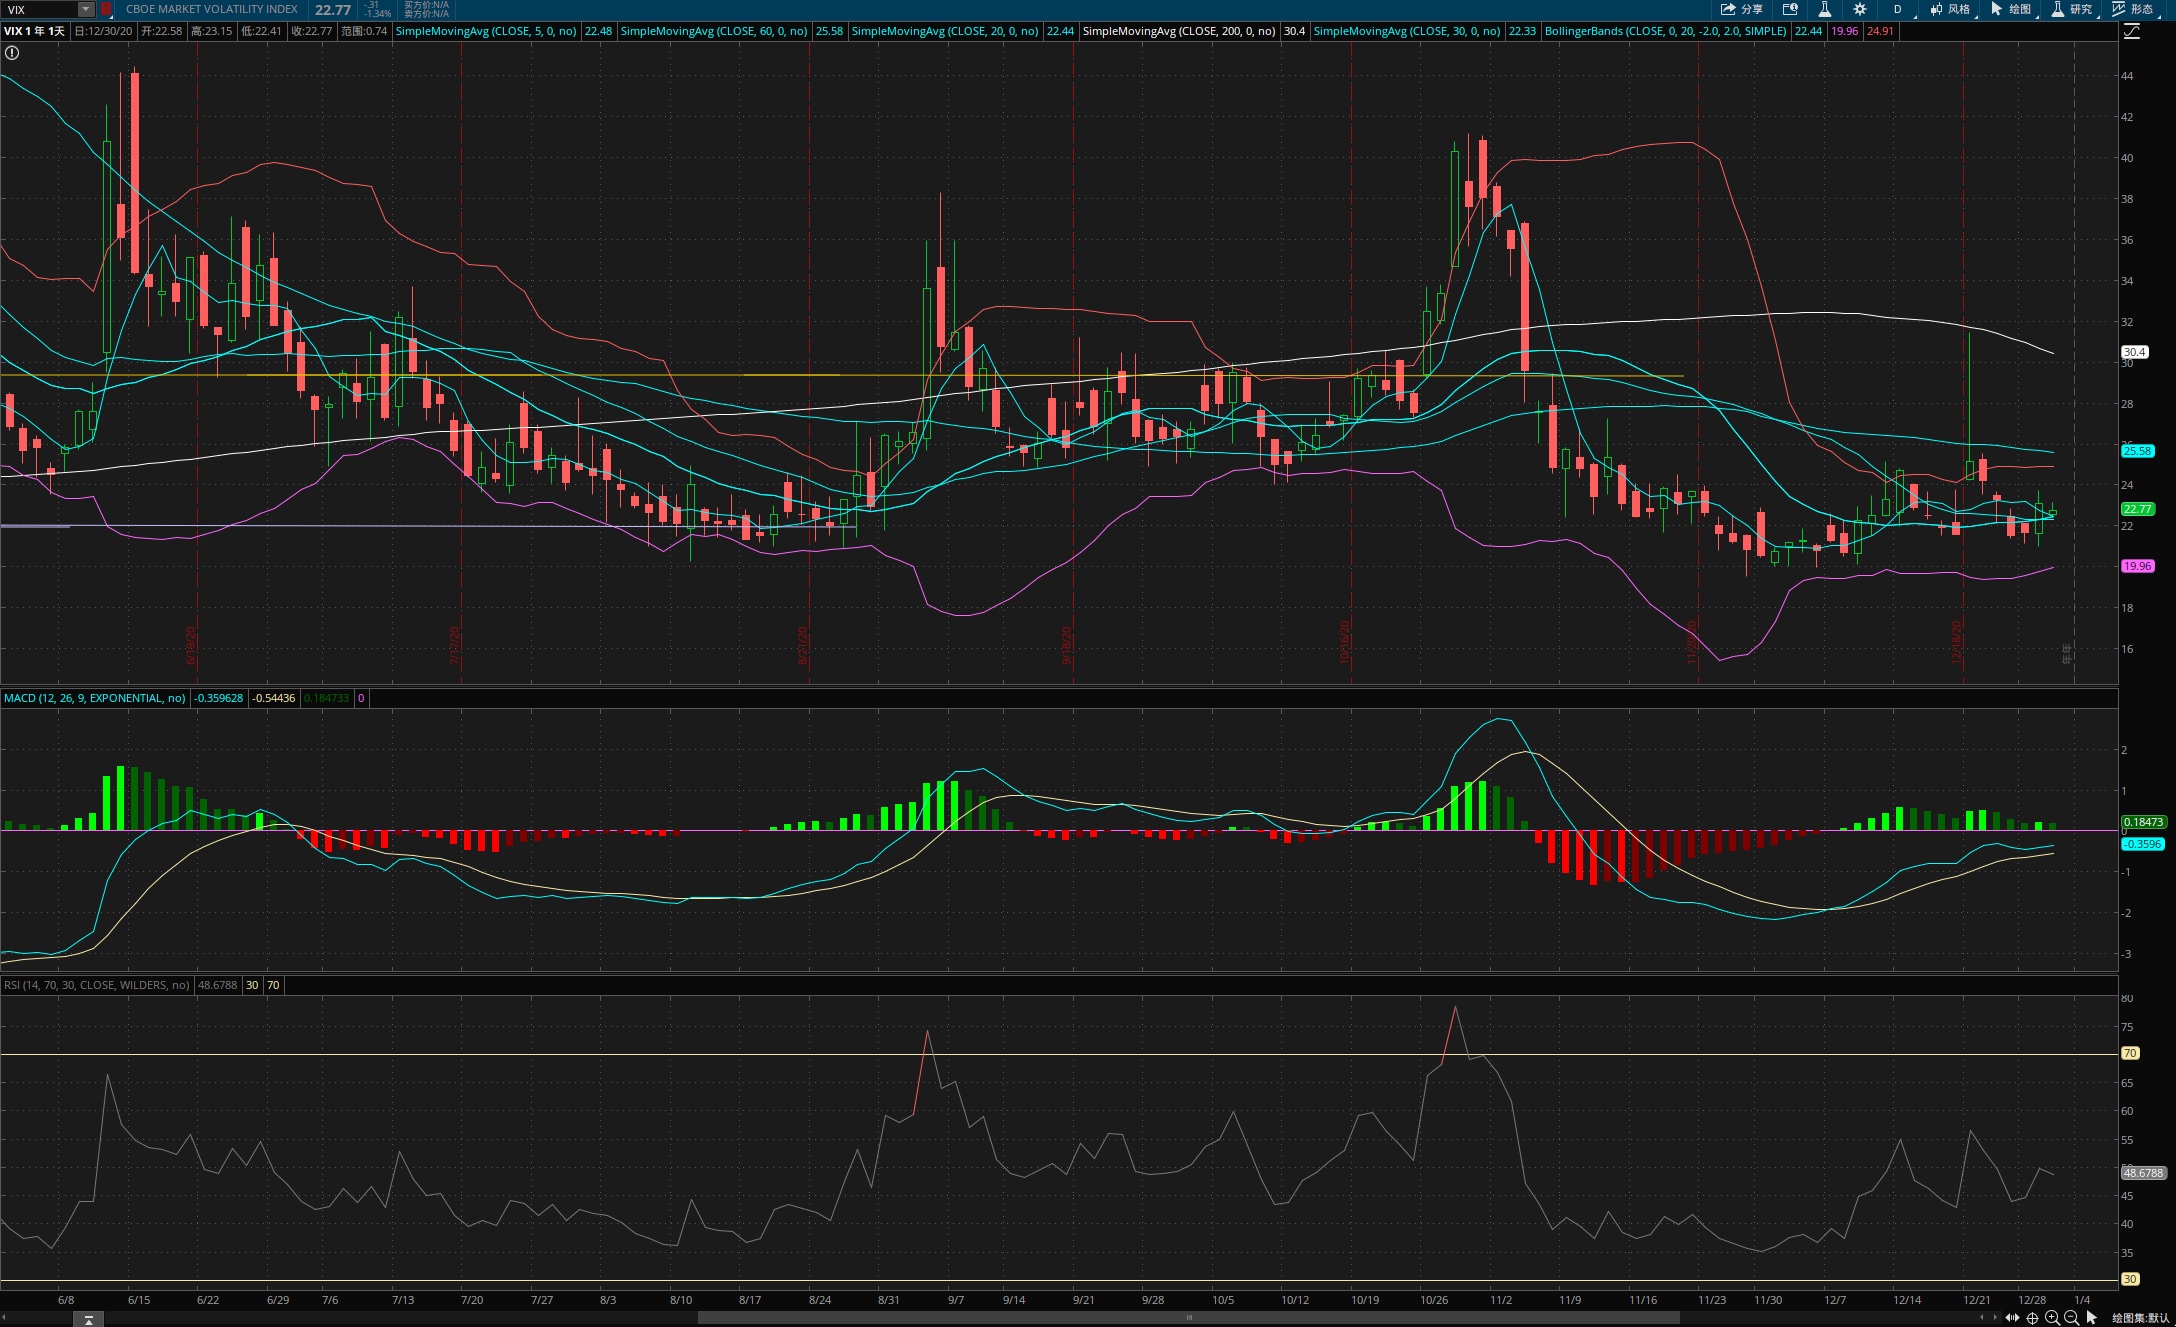The height and width of the screenshot is (1327, 2176).
Task: Click the price axis scale toggle icon
Action: click(x=2132, y=31)
